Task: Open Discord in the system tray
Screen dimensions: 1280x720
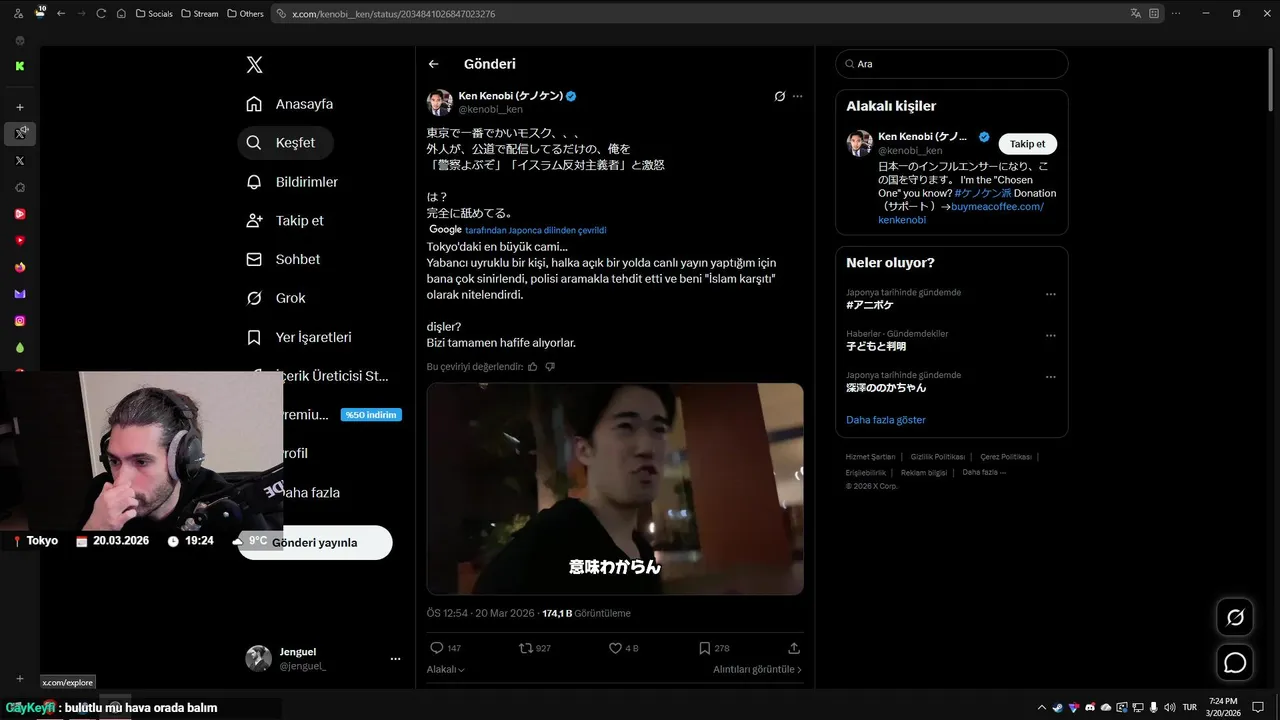Action: 1090,707
